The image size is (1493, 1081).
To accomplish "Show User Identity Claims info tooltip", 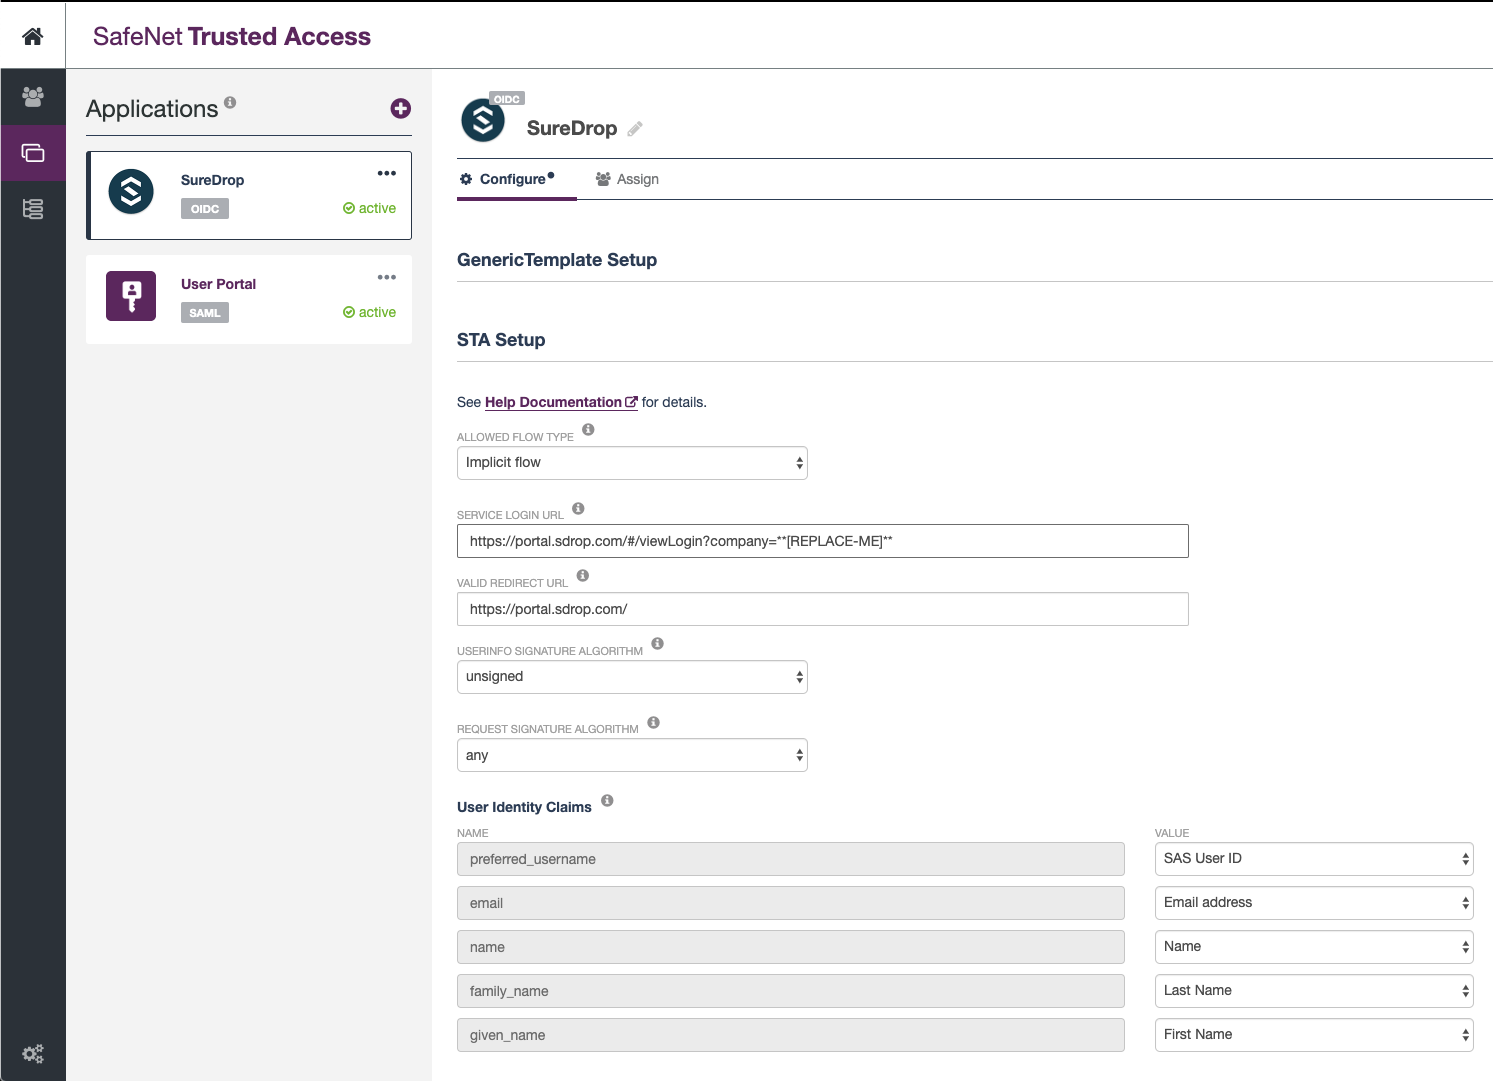I will (x=607, y=800).
